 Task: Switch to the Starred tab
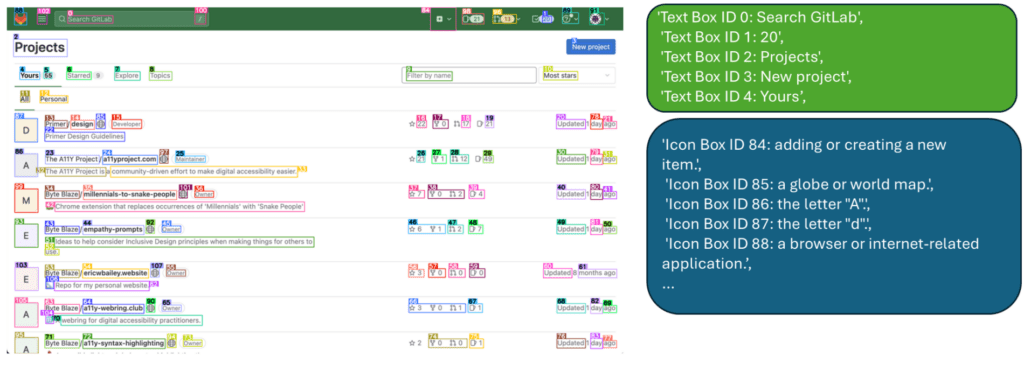(x=78, y=76)
